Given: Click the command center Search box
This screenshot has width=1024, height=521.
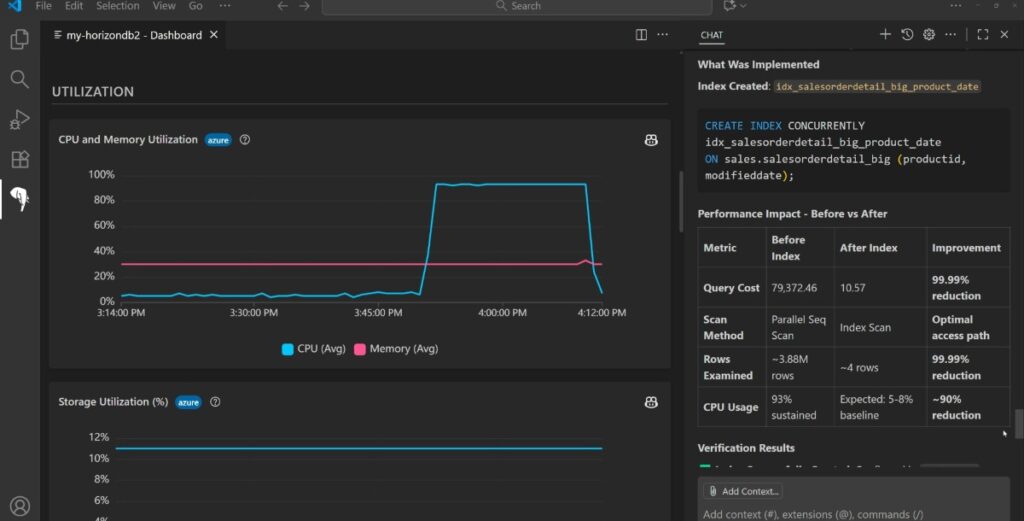Looking at the screenshot, I should 517,7.
